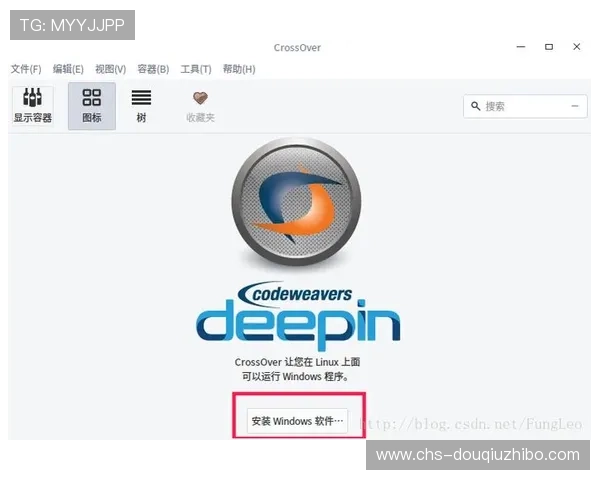Switch to 树 list view
The width and height of the screenshot is (600, 480).
(141, 106)
